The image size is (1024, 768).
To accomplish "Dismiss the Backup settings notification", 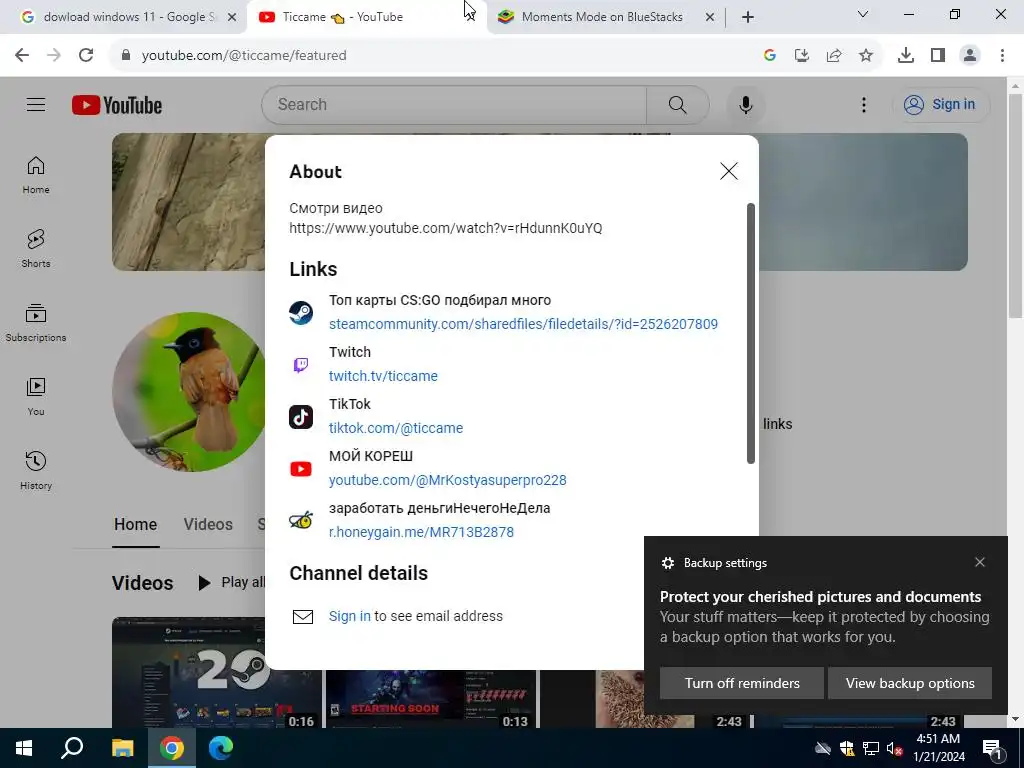I will click(x=980, y=562).
